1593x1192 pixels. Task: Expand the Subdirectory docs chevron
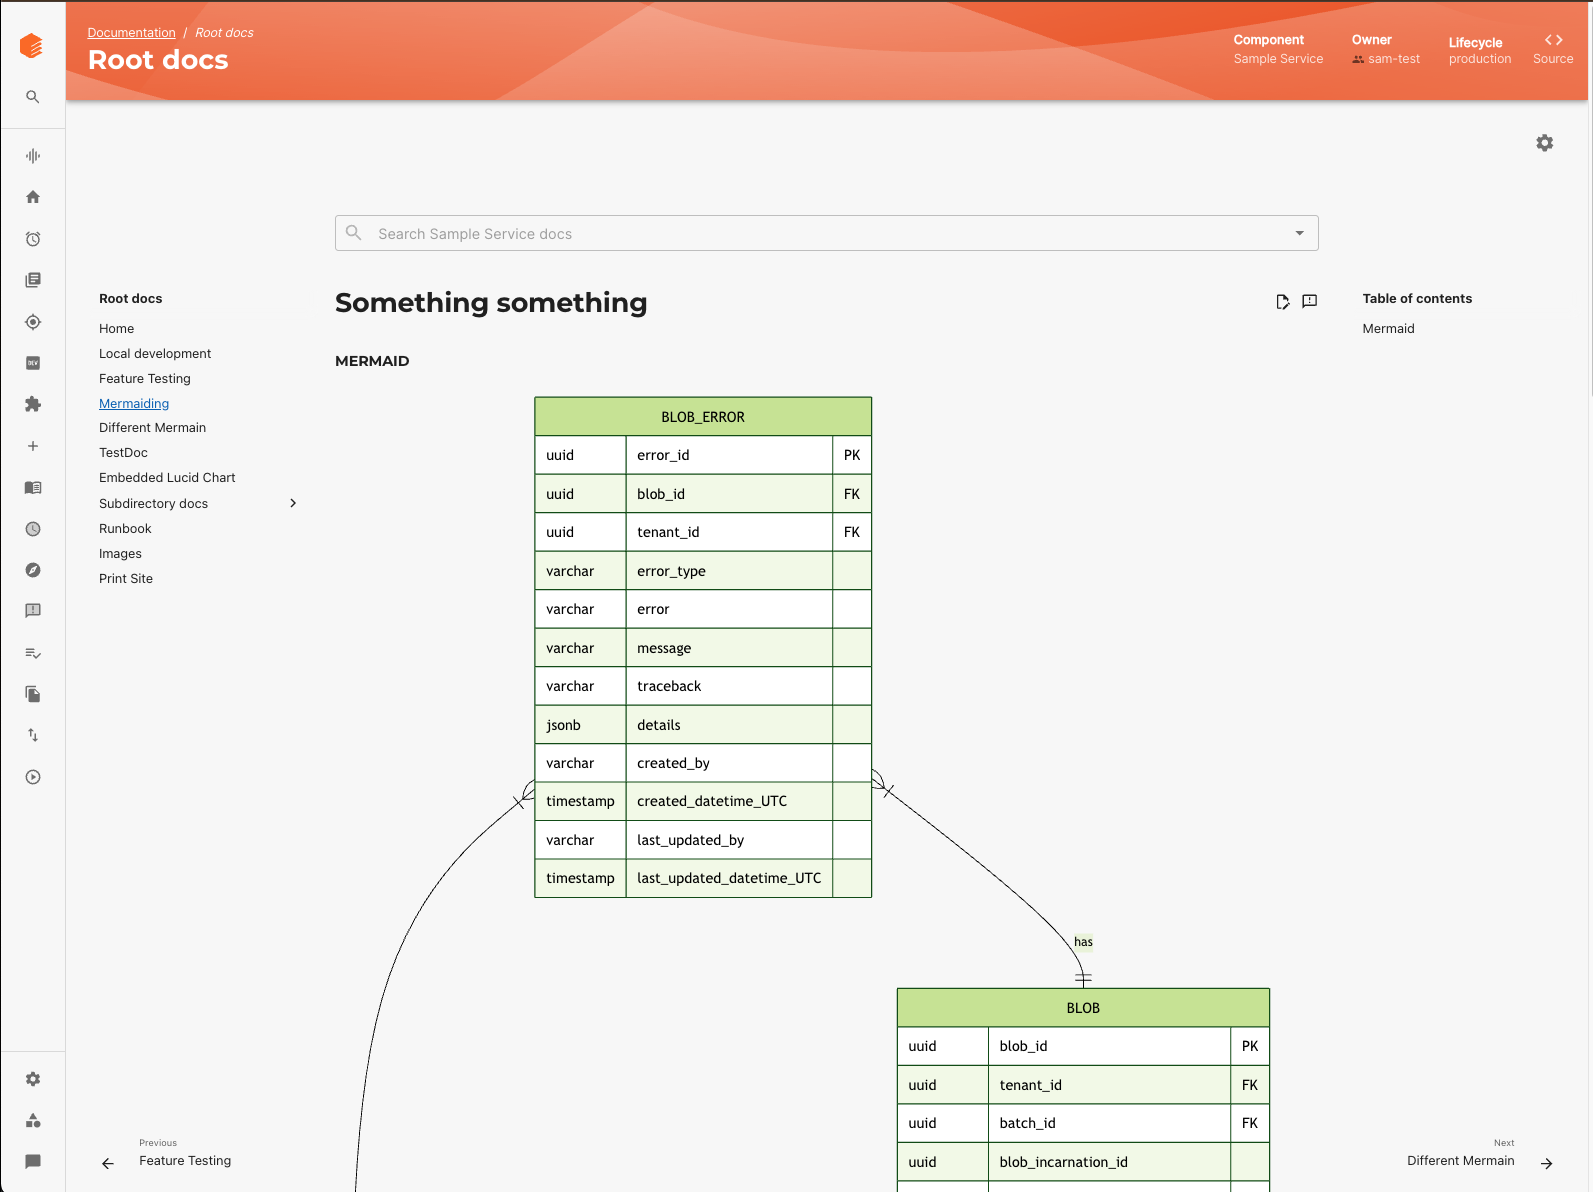[x=293, y=503]
